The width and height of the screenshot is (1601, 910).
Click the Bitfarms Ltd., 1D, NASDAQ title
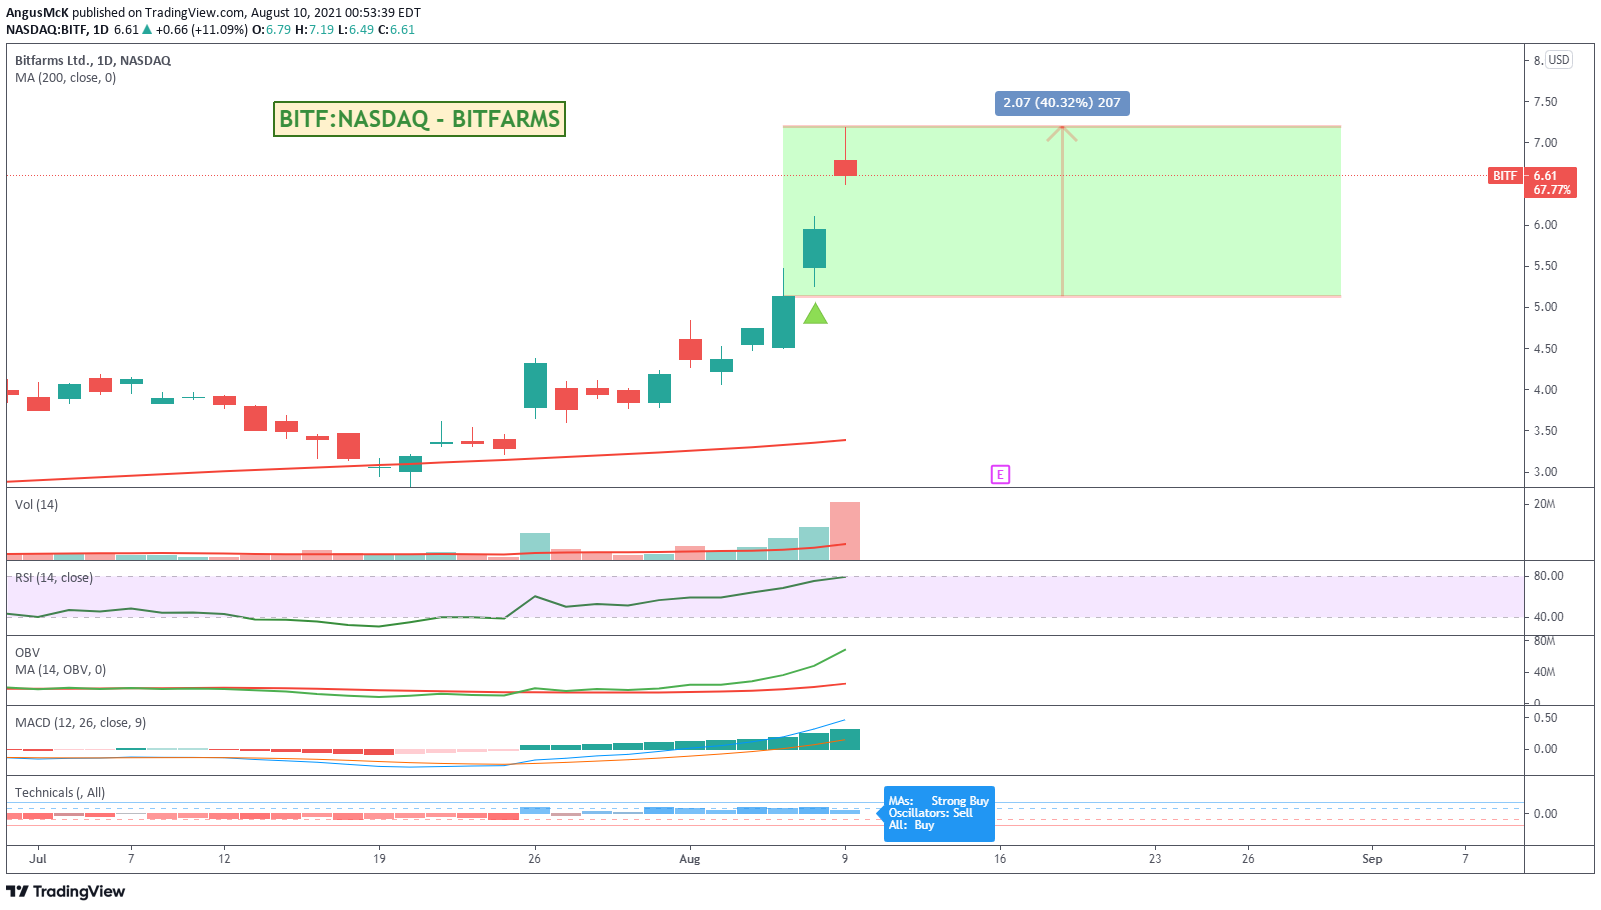coord(93,60)
